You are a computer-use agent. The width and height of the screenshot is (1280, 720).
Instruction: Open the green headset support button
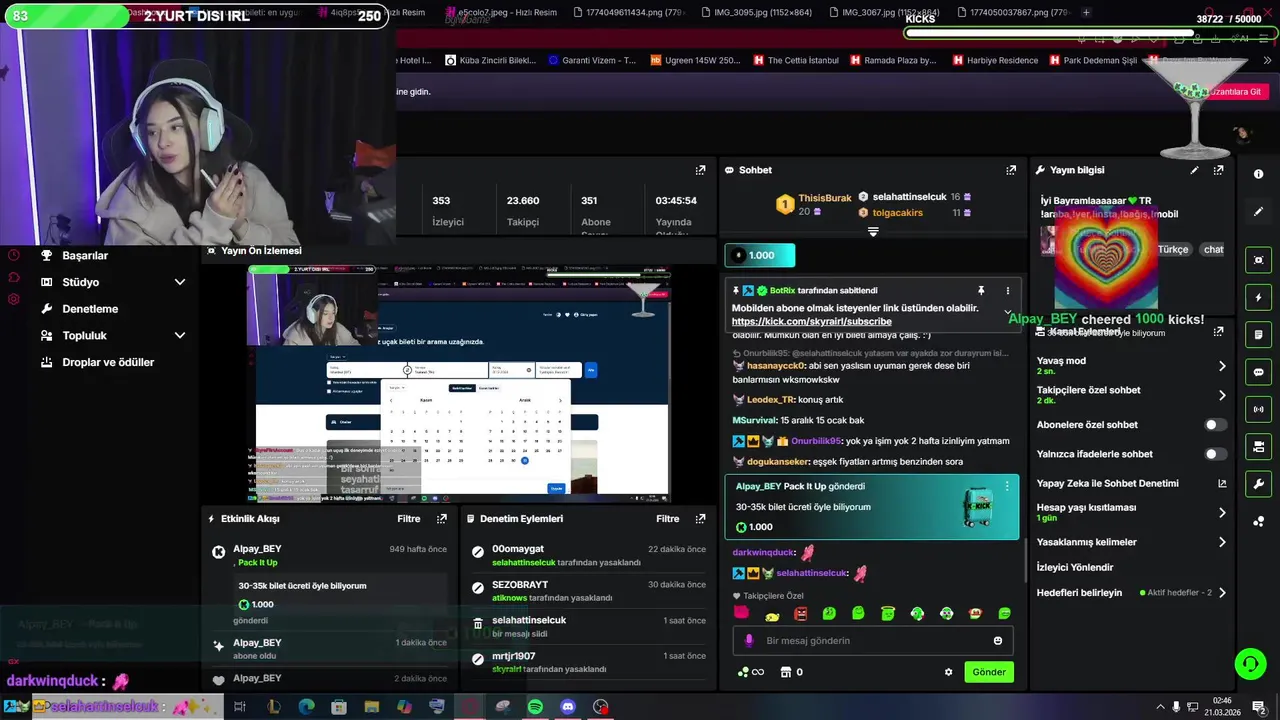(1250, 663)
